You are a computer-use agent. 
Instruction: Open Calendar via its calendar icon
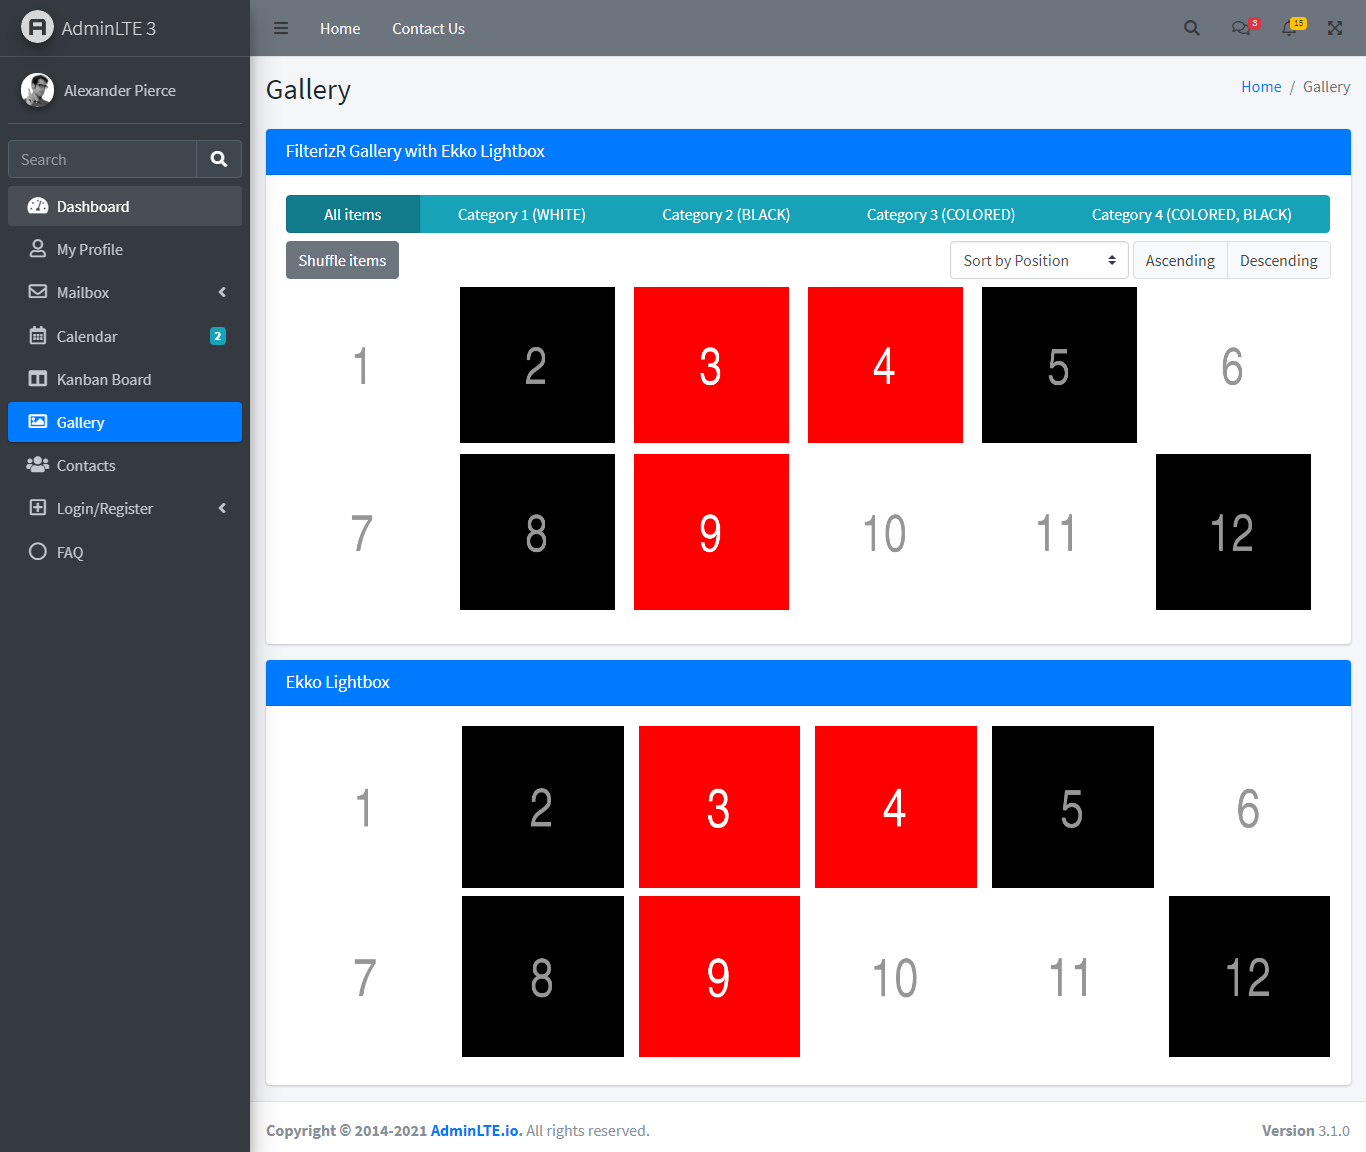coord(38,336)
